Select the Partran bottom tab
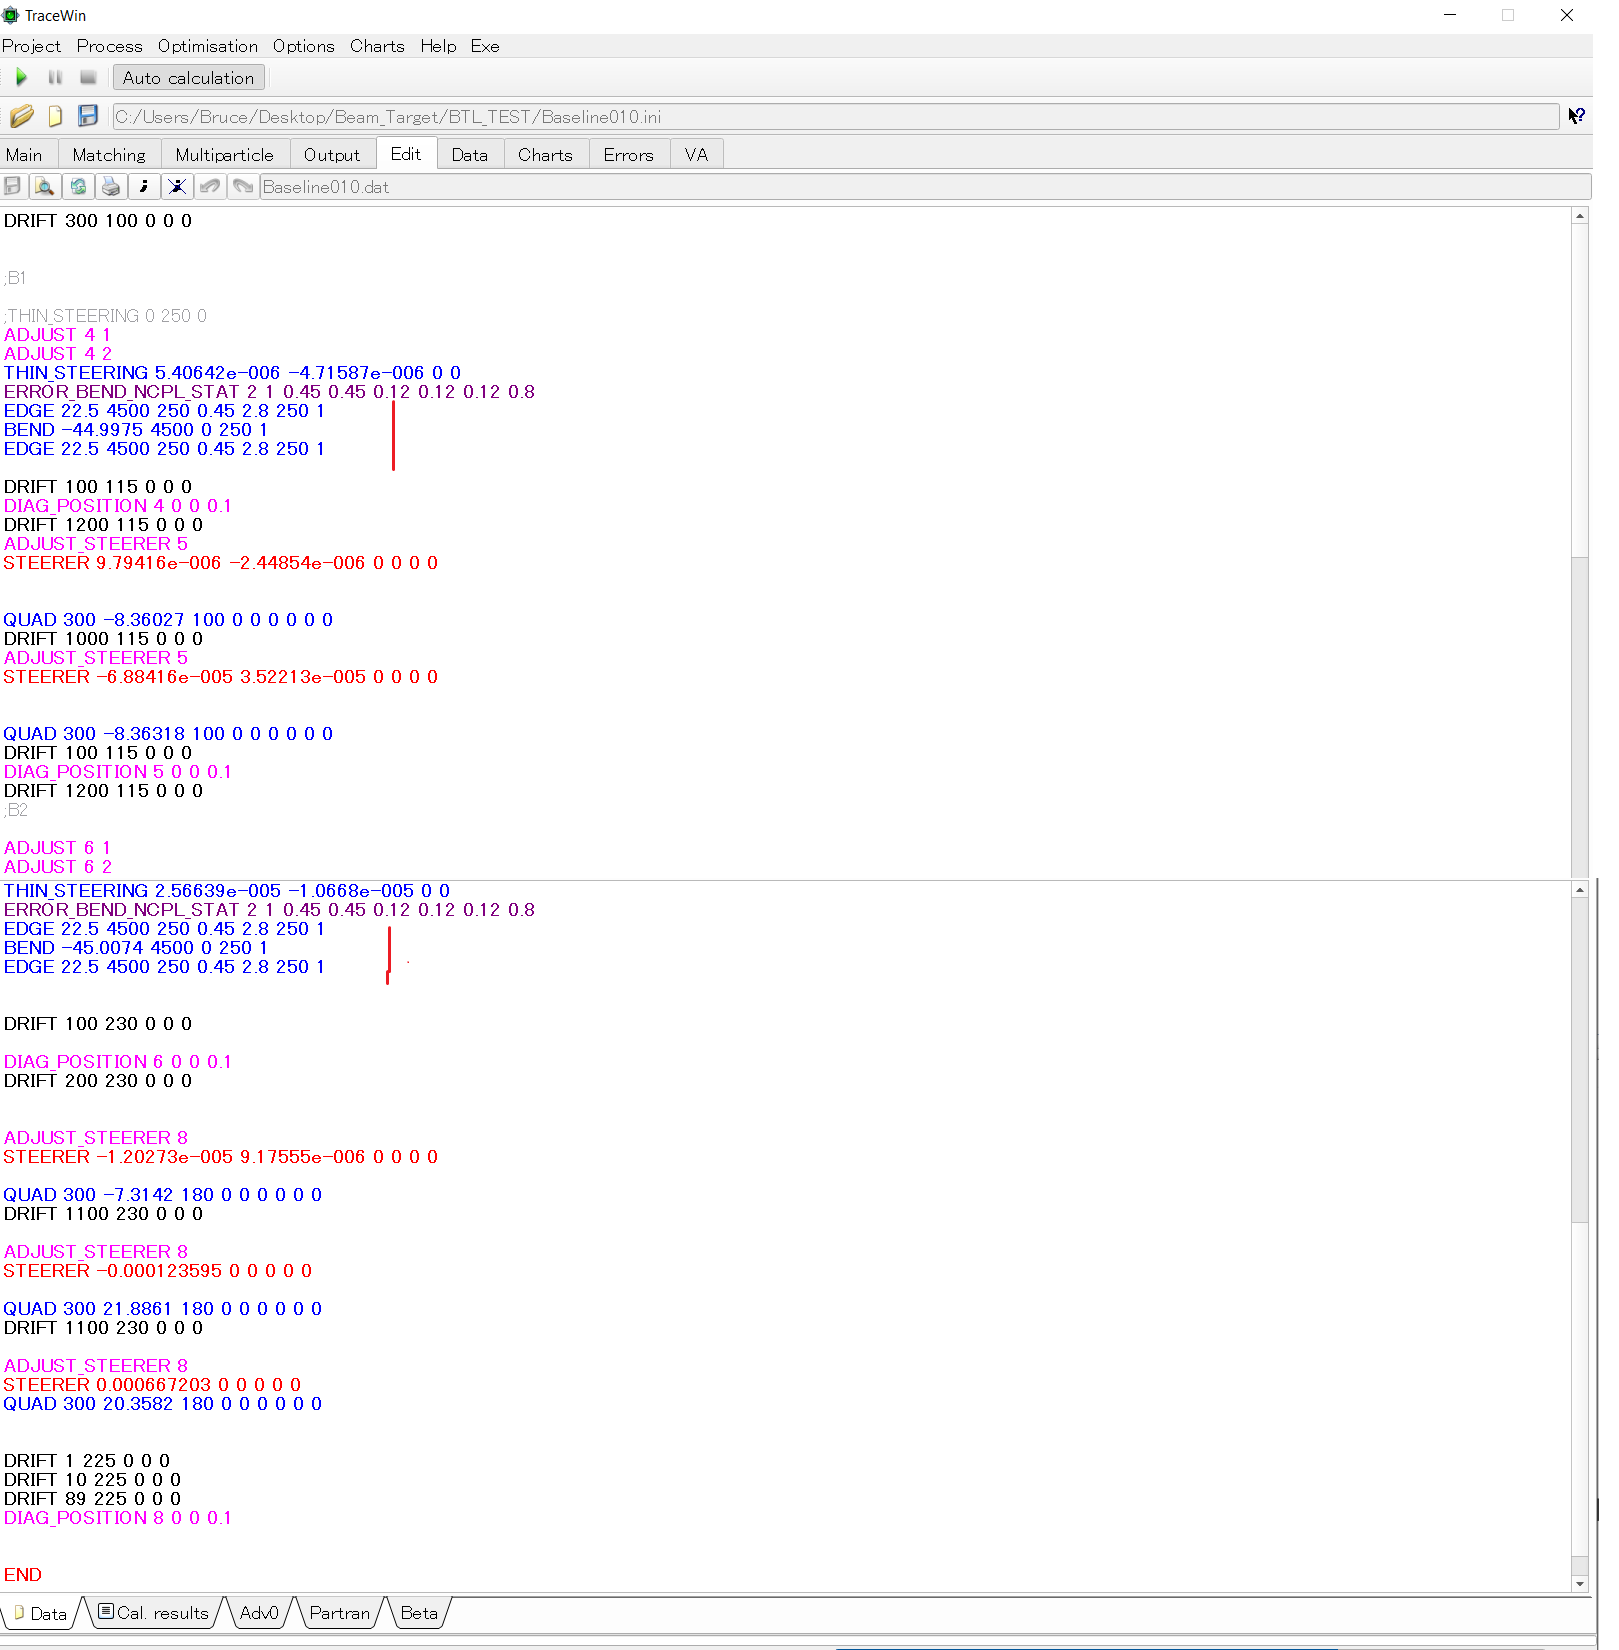This screenshot has height=1650, width=1619. pyautogui.click(x=339, y=1613)
